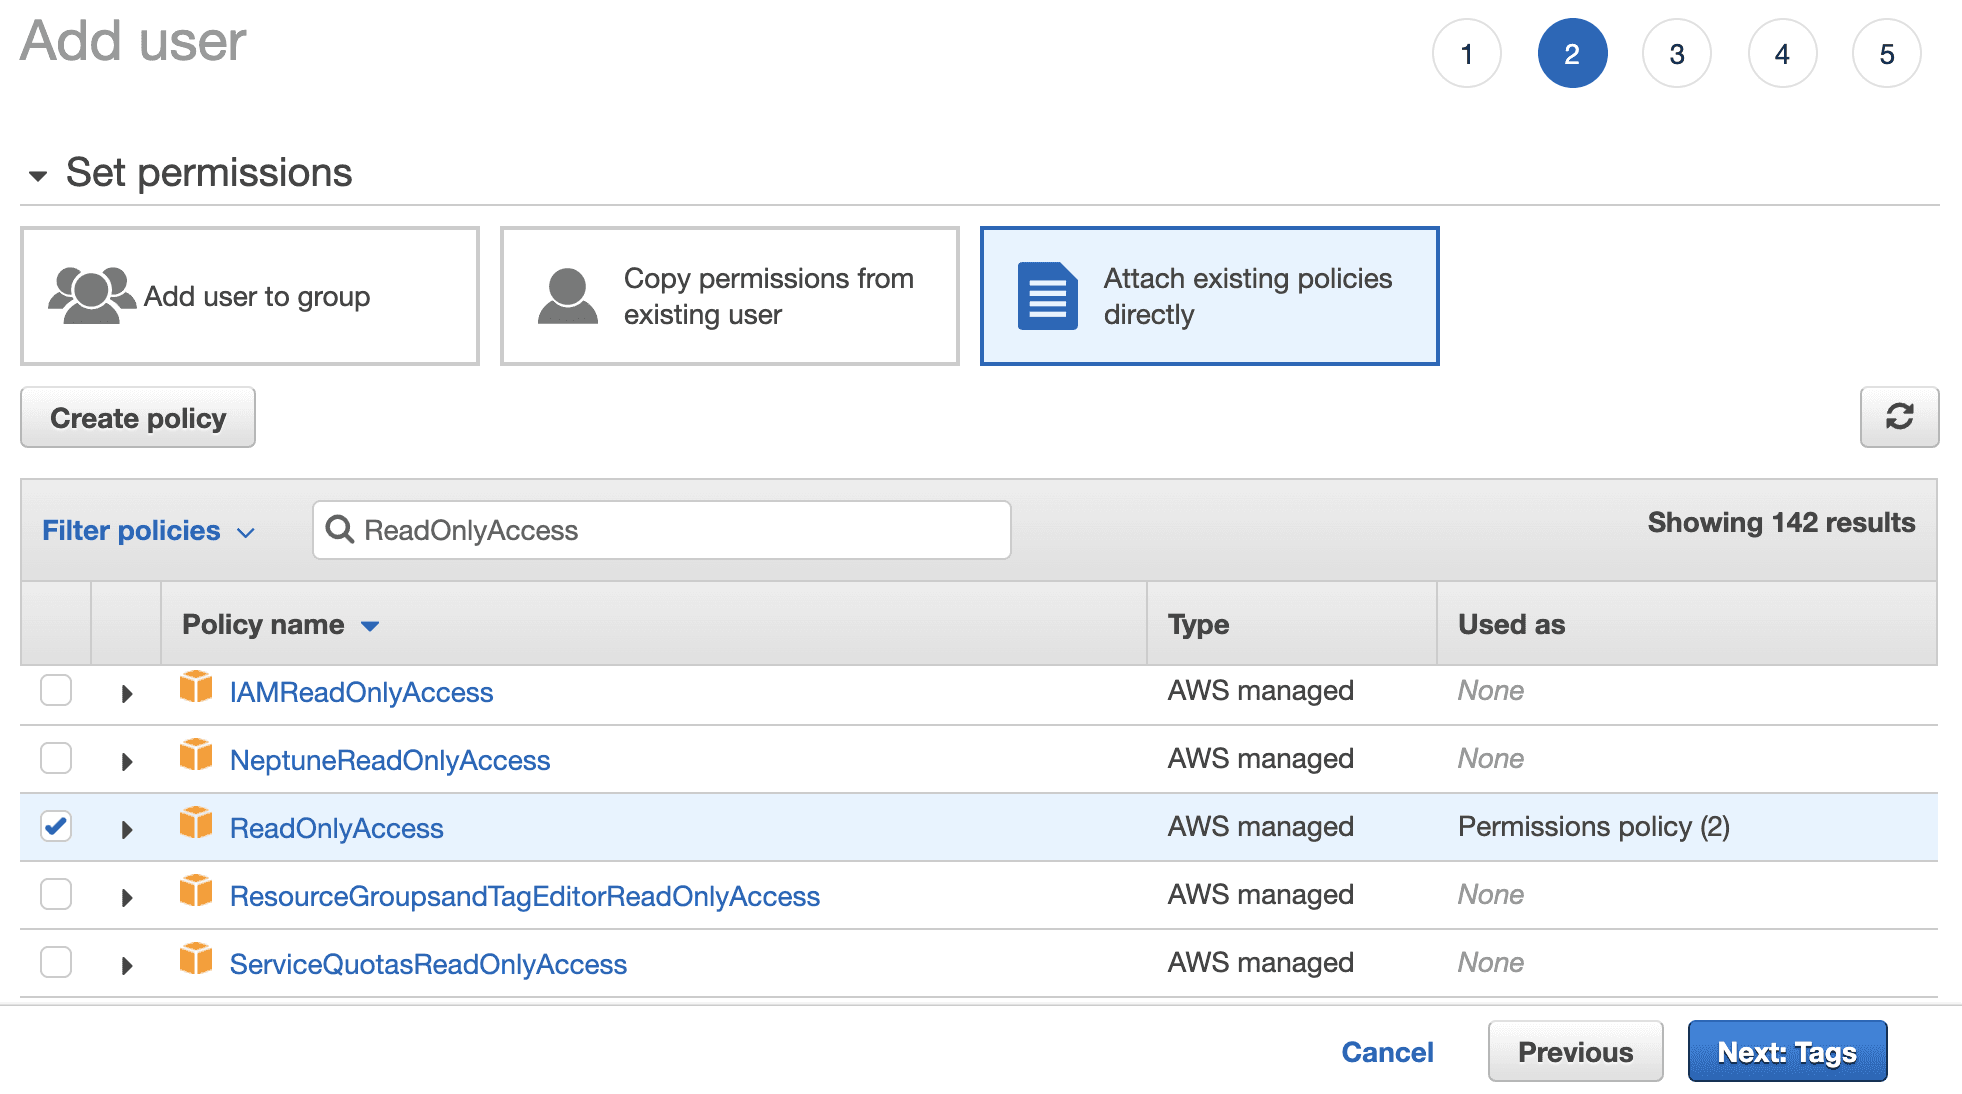Click 'Permissions policy (2)' in ReadOnlyAccess row
1962x1094 pixels.
(1594, 826)
